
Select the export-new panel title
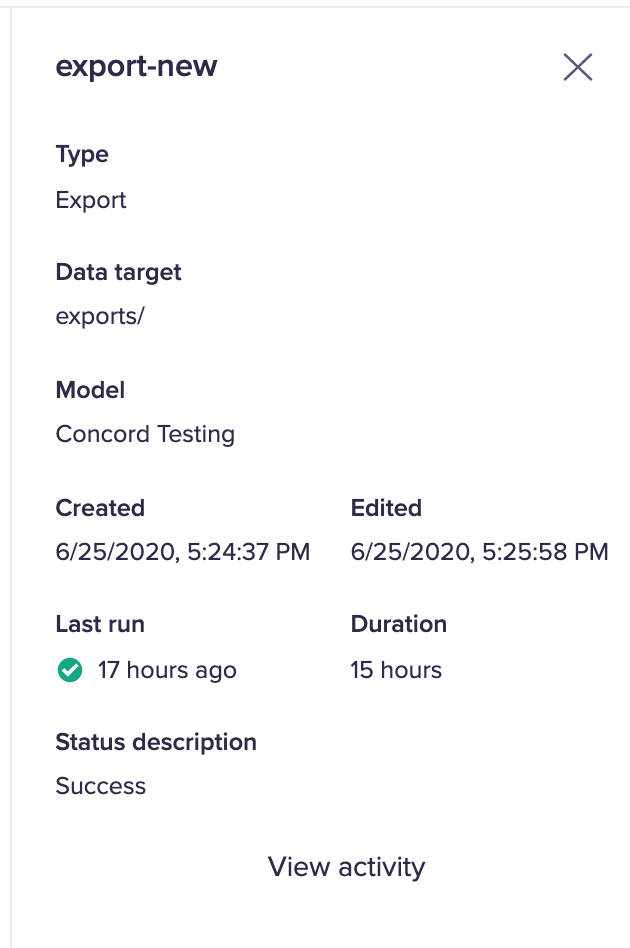[136, 66]
